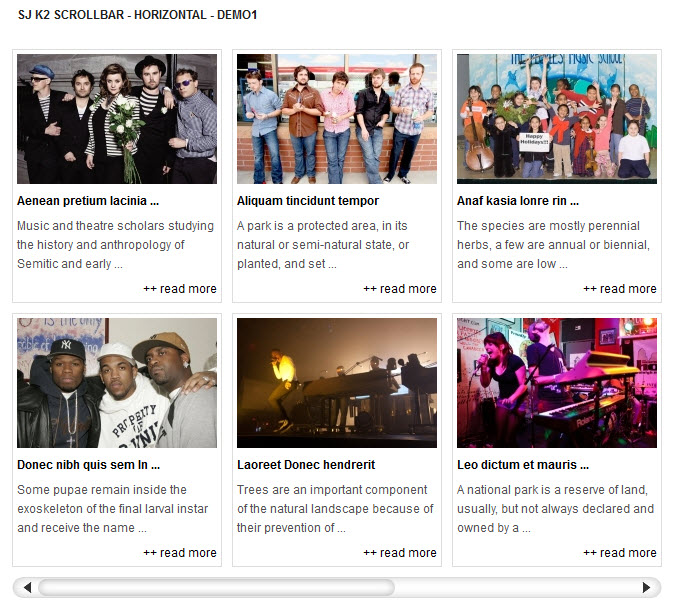The image size is (673, 607).
Task: Click read more under Donec nibh quis
Action: (x=180, y=553)
